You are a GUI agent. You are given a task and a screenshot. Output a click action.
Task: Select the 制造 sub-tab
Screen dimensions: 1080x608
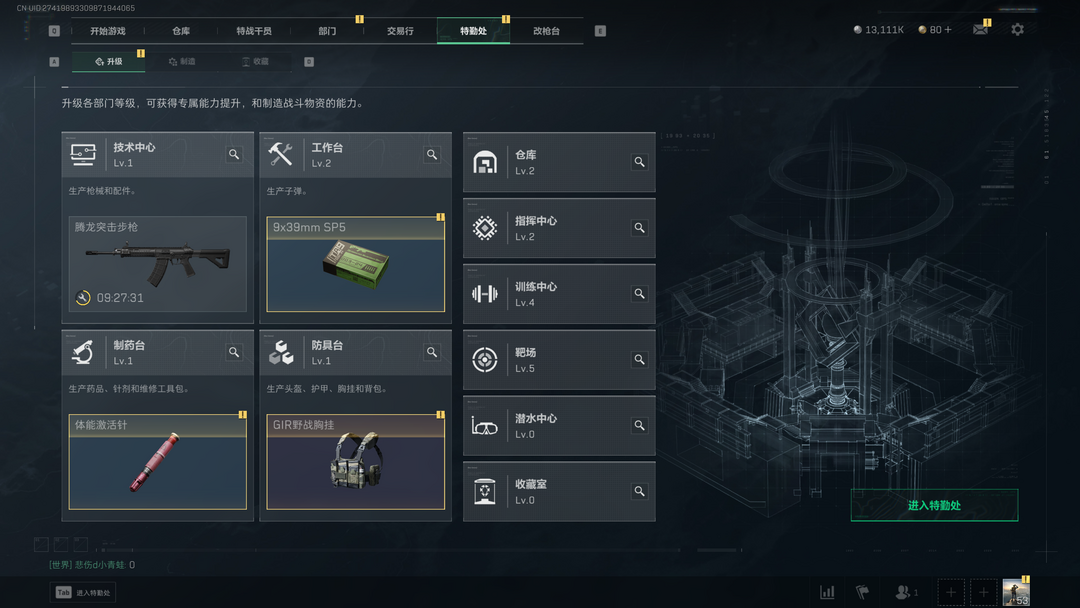[x=183, y=61]
